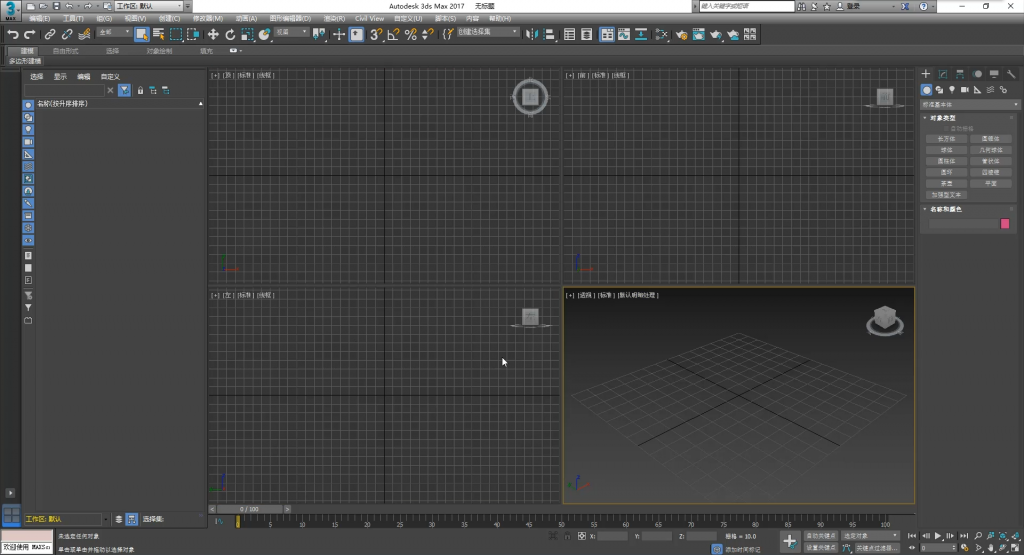Click the 圆锥体 (Cone) primitive button
Image resolution: width=1024 pixels, height=555 pixels.
[x=991, y=139]
